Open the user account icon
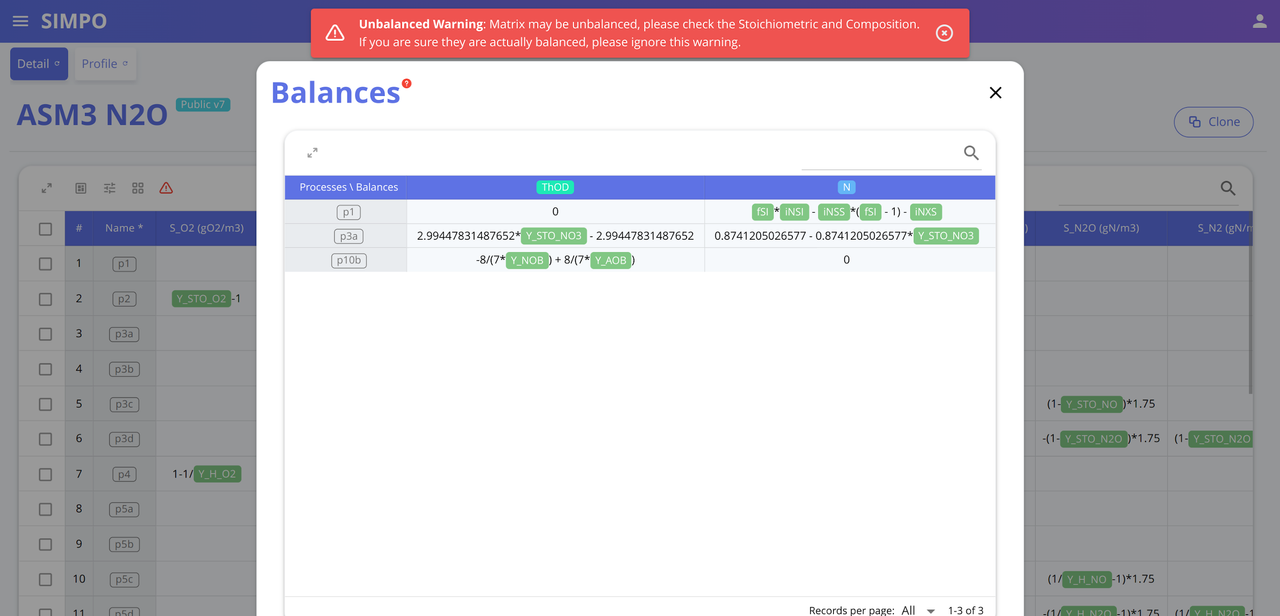The image size is (1280, 616). [x=1260, y=21]
